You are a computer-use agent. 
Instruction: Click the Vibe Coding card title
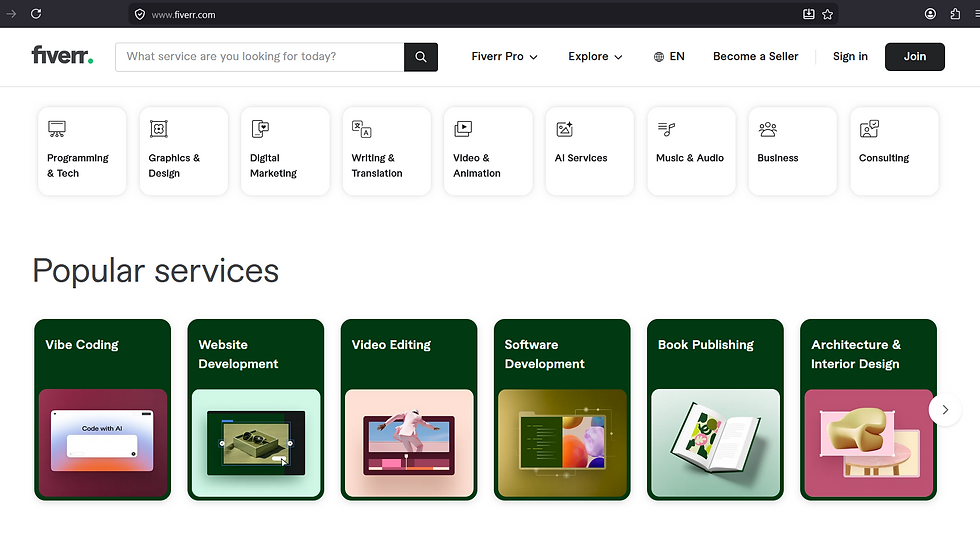tap(82, 345)
